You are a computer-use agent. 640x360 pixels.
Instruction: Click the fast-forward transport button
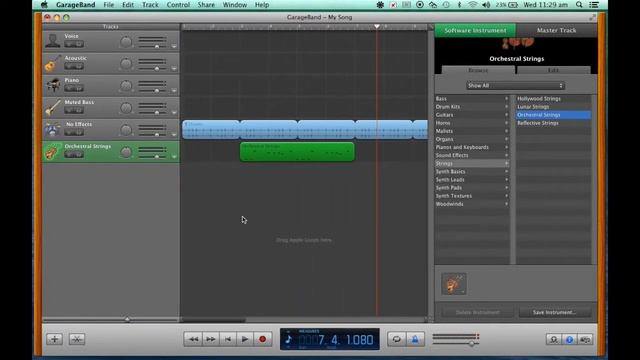211,339
